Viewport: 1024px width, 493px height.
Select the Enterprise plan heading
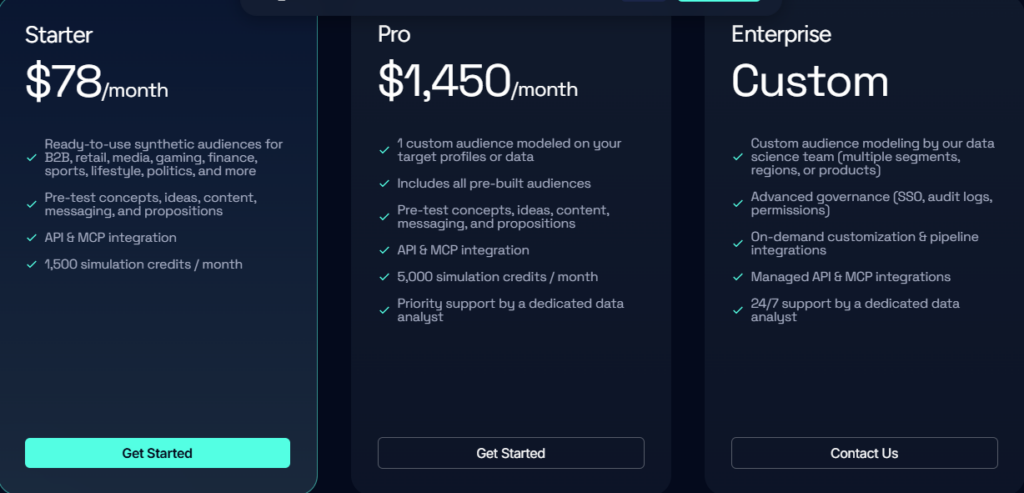pos(780,35)
